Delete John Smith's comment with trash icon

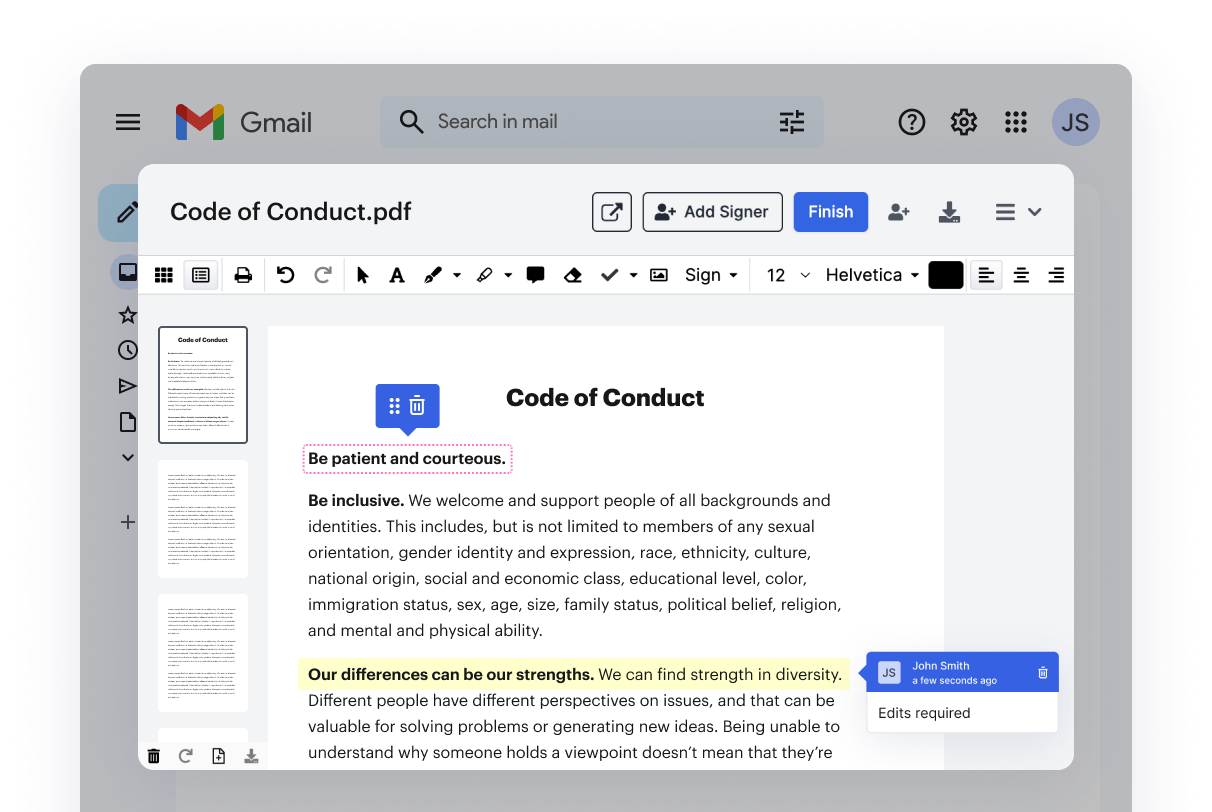point(1043,673)
